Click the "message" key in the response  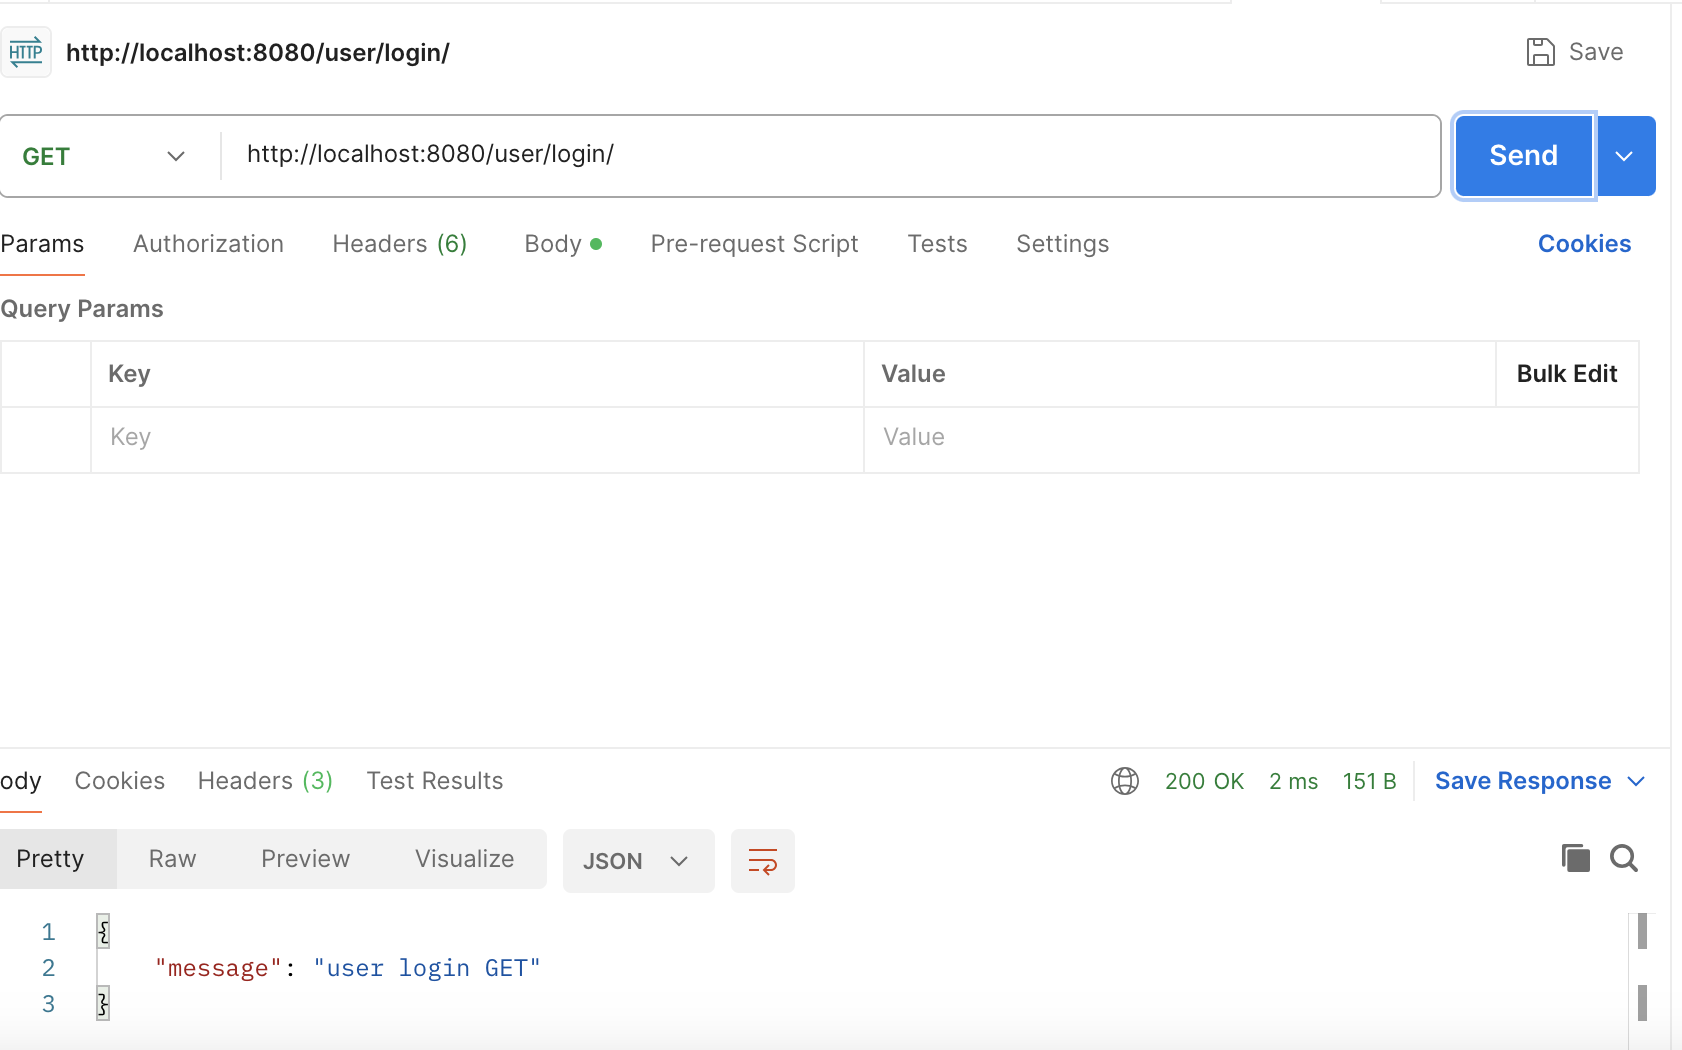point(218,968)
